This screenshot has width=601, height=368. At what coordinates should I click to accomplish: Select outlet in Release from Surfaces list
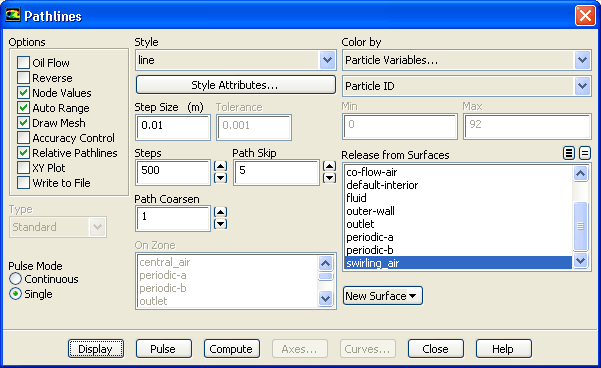tap(458, 224)
